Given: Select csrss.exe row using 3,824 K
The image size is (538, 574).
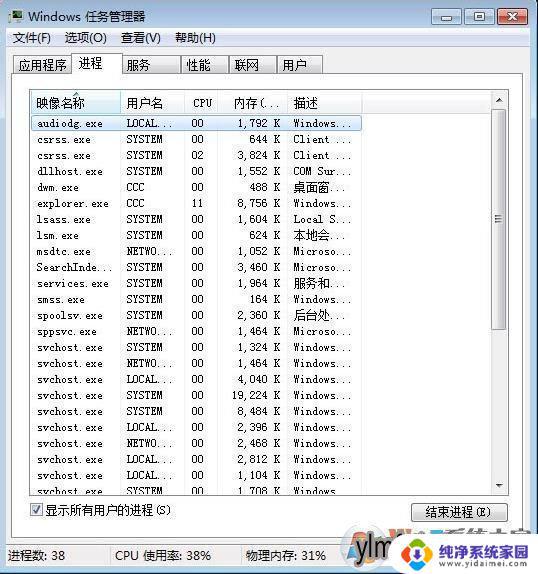Looking at the screenshot, I should click(196, 155).
